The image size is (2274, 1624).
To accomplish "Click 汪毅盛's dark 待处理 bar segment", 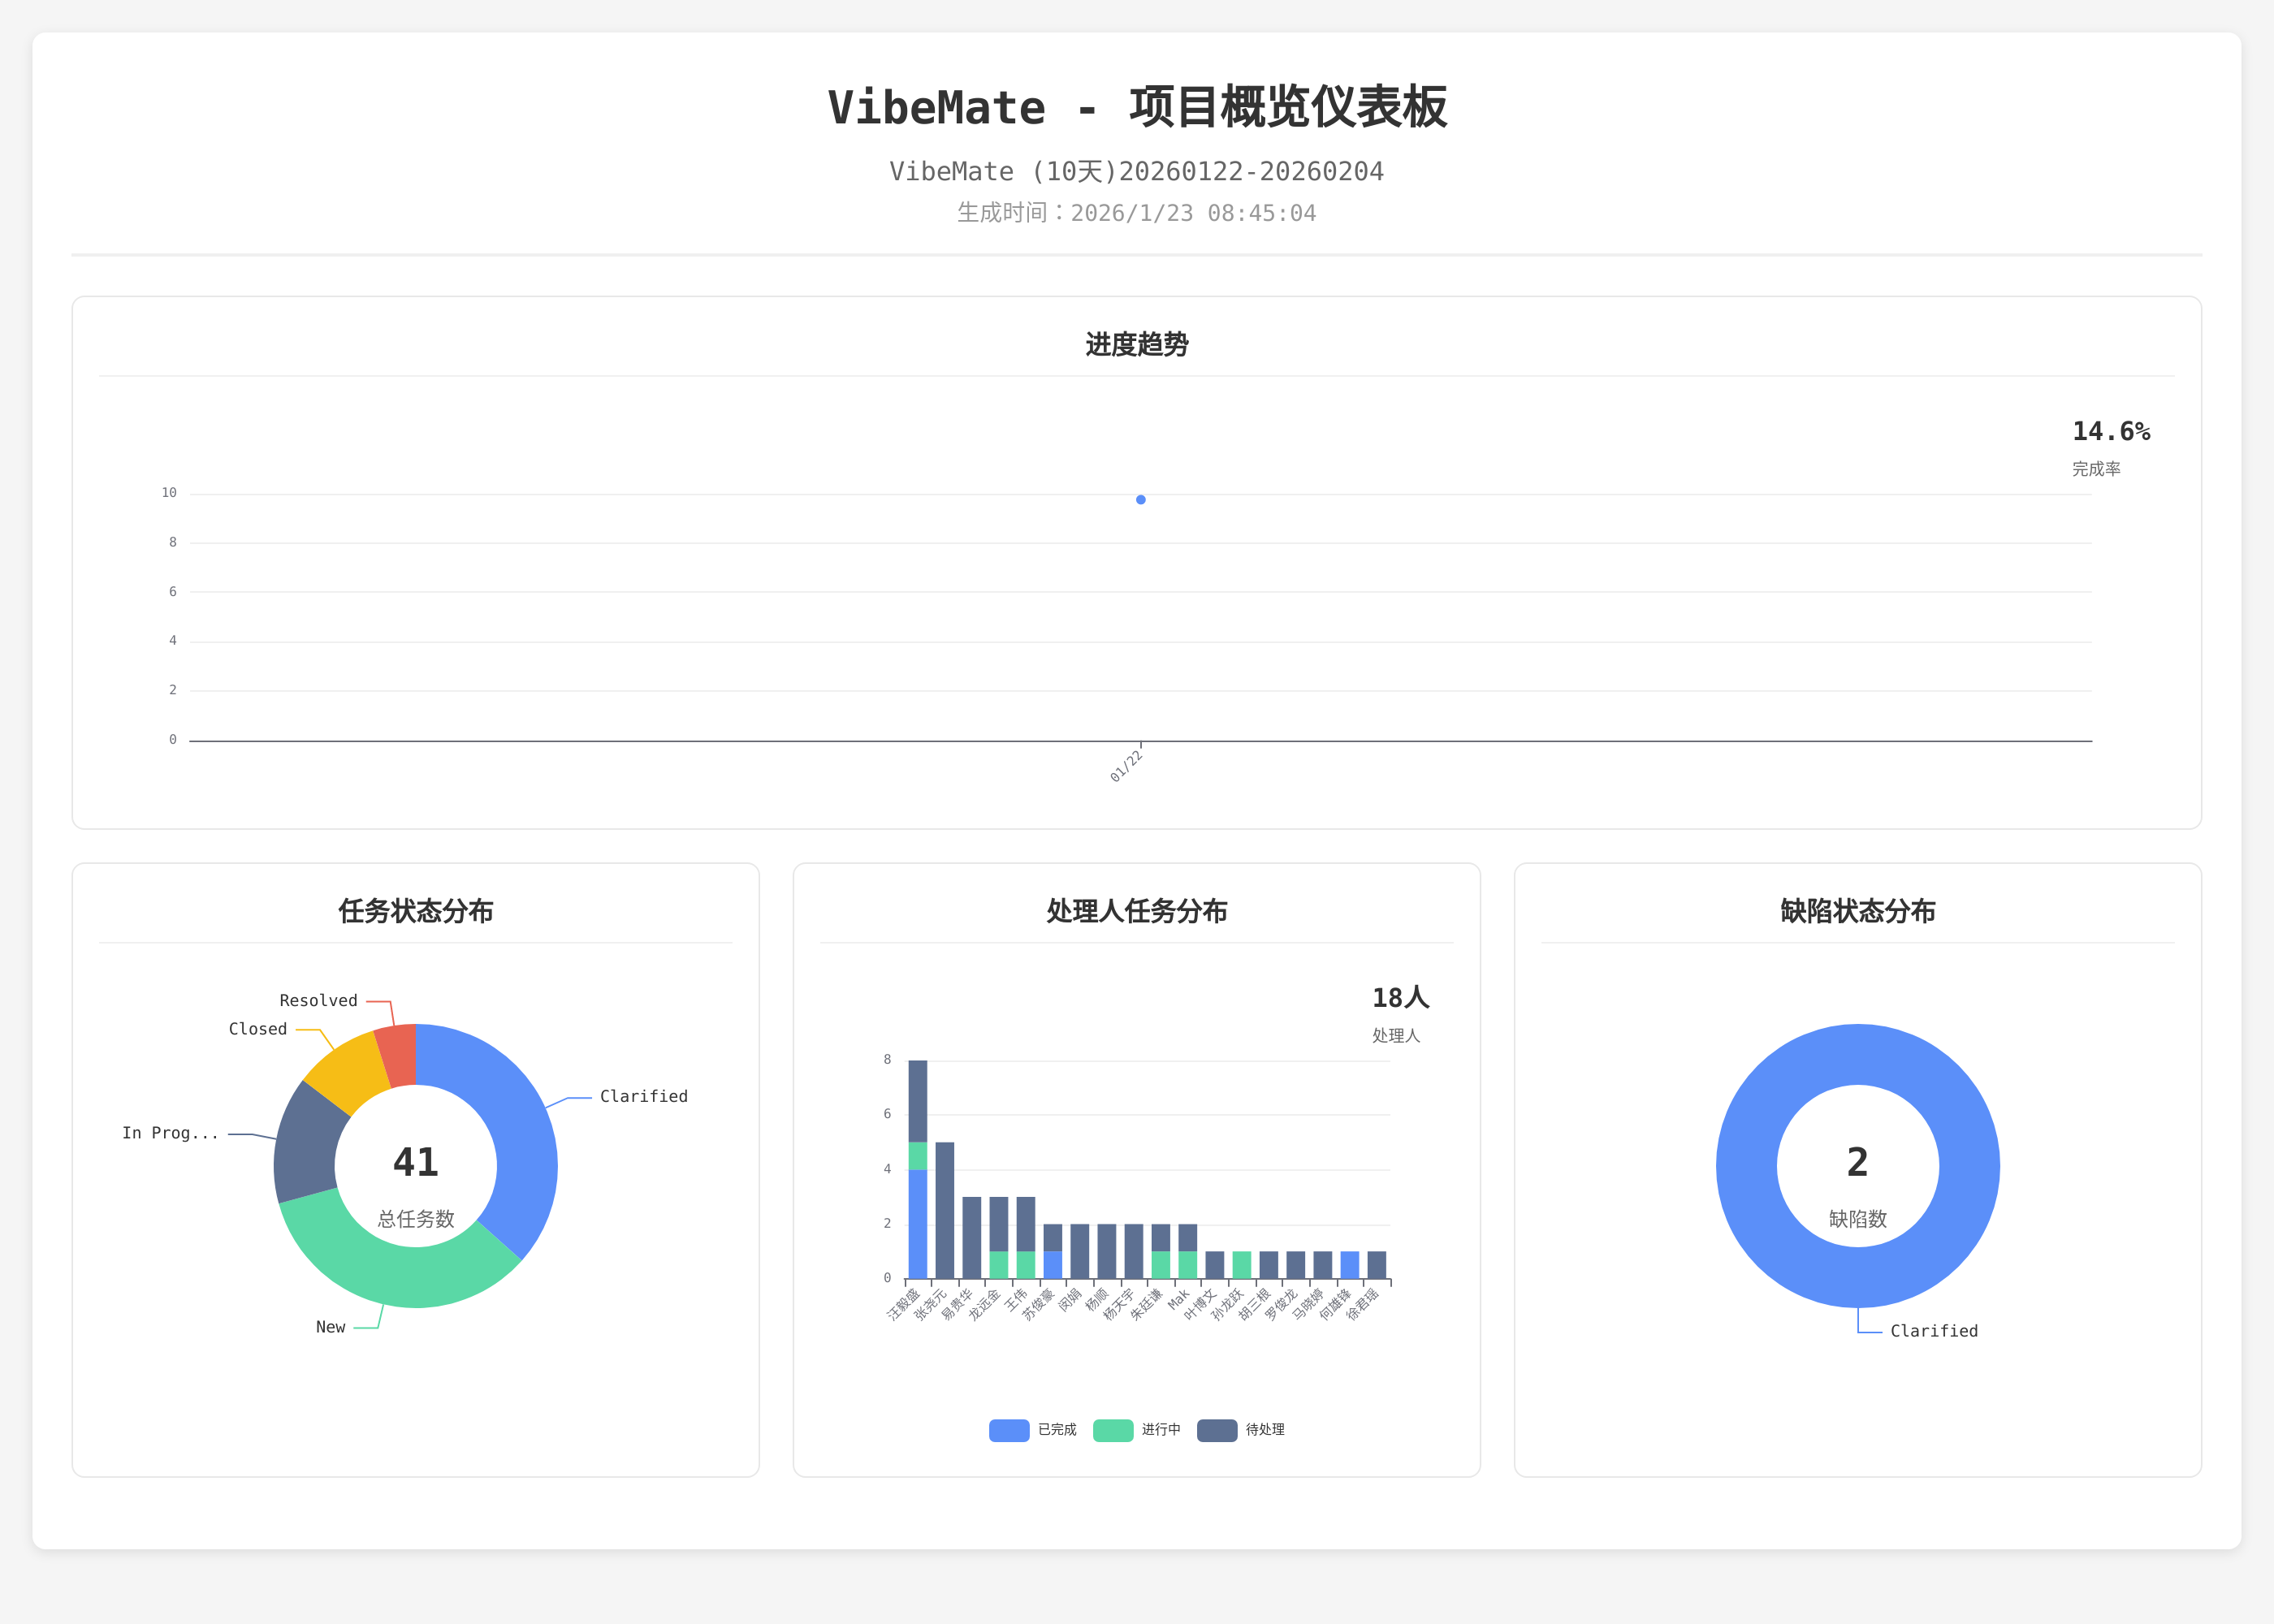I will (917, 1101).
